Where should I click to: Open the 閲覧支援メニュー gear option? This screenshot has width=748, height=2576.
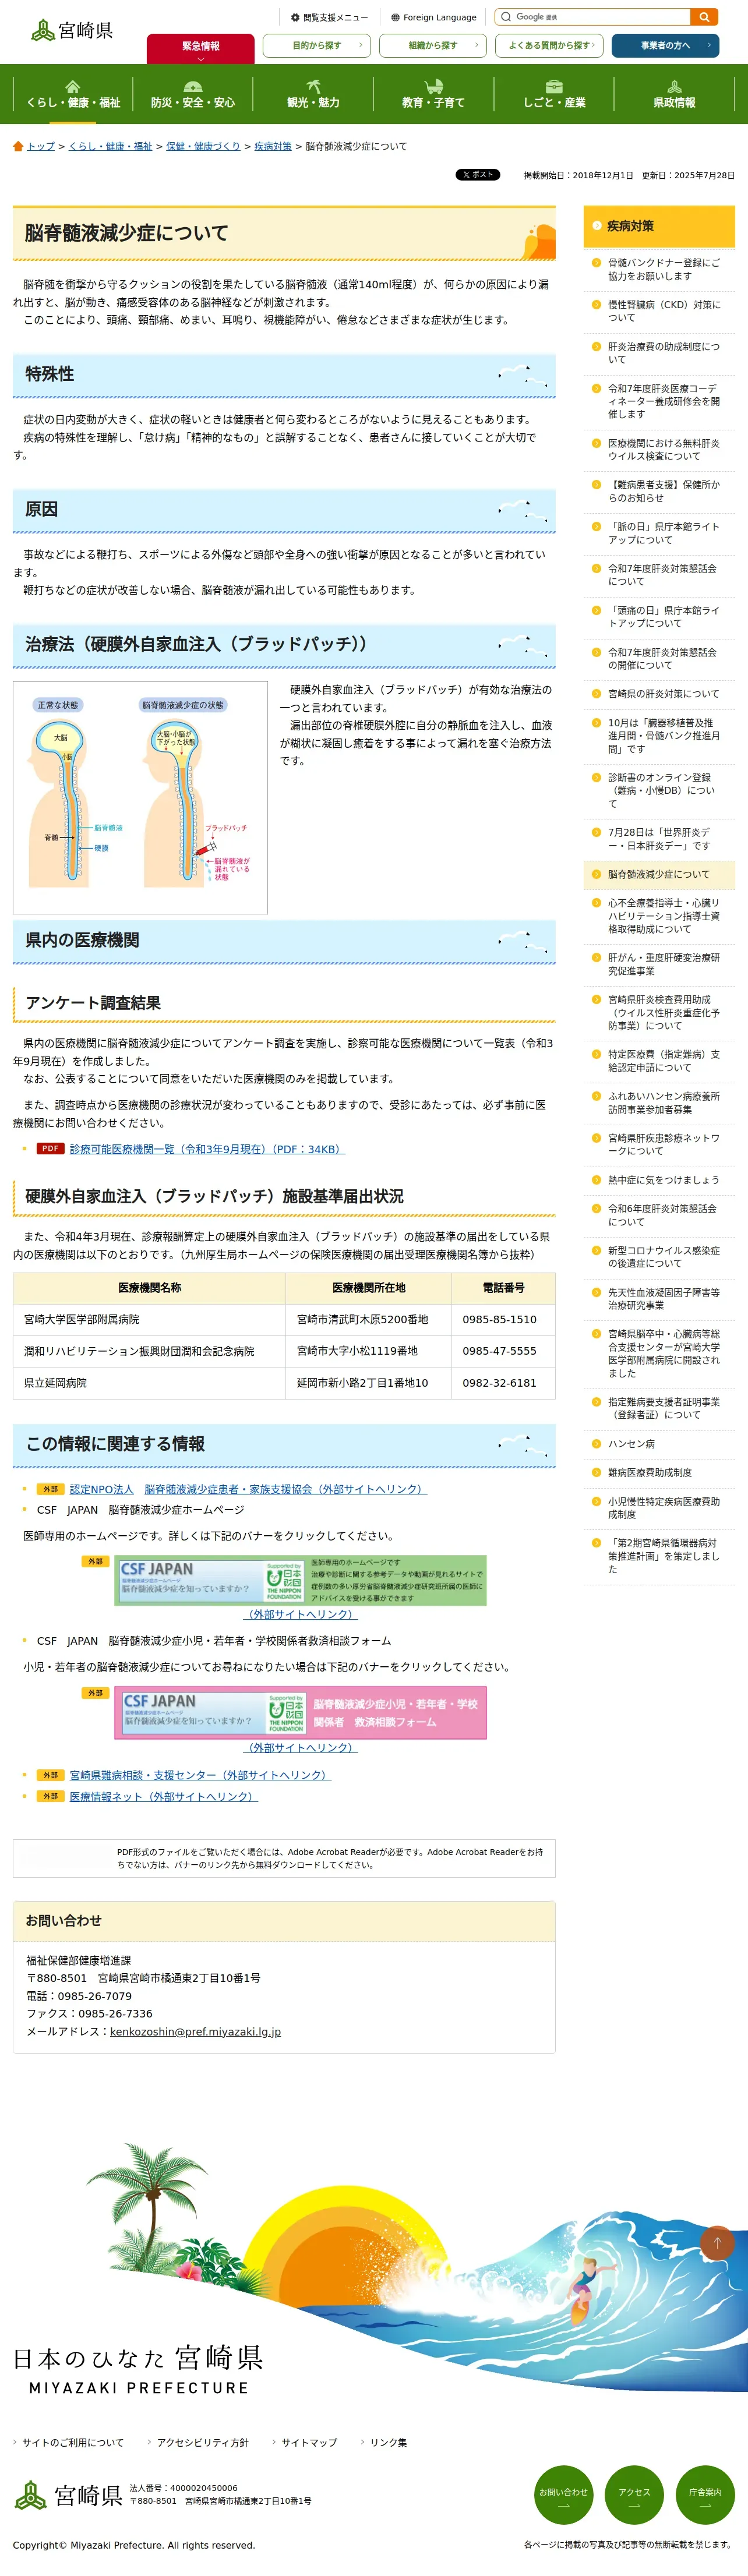329,17
